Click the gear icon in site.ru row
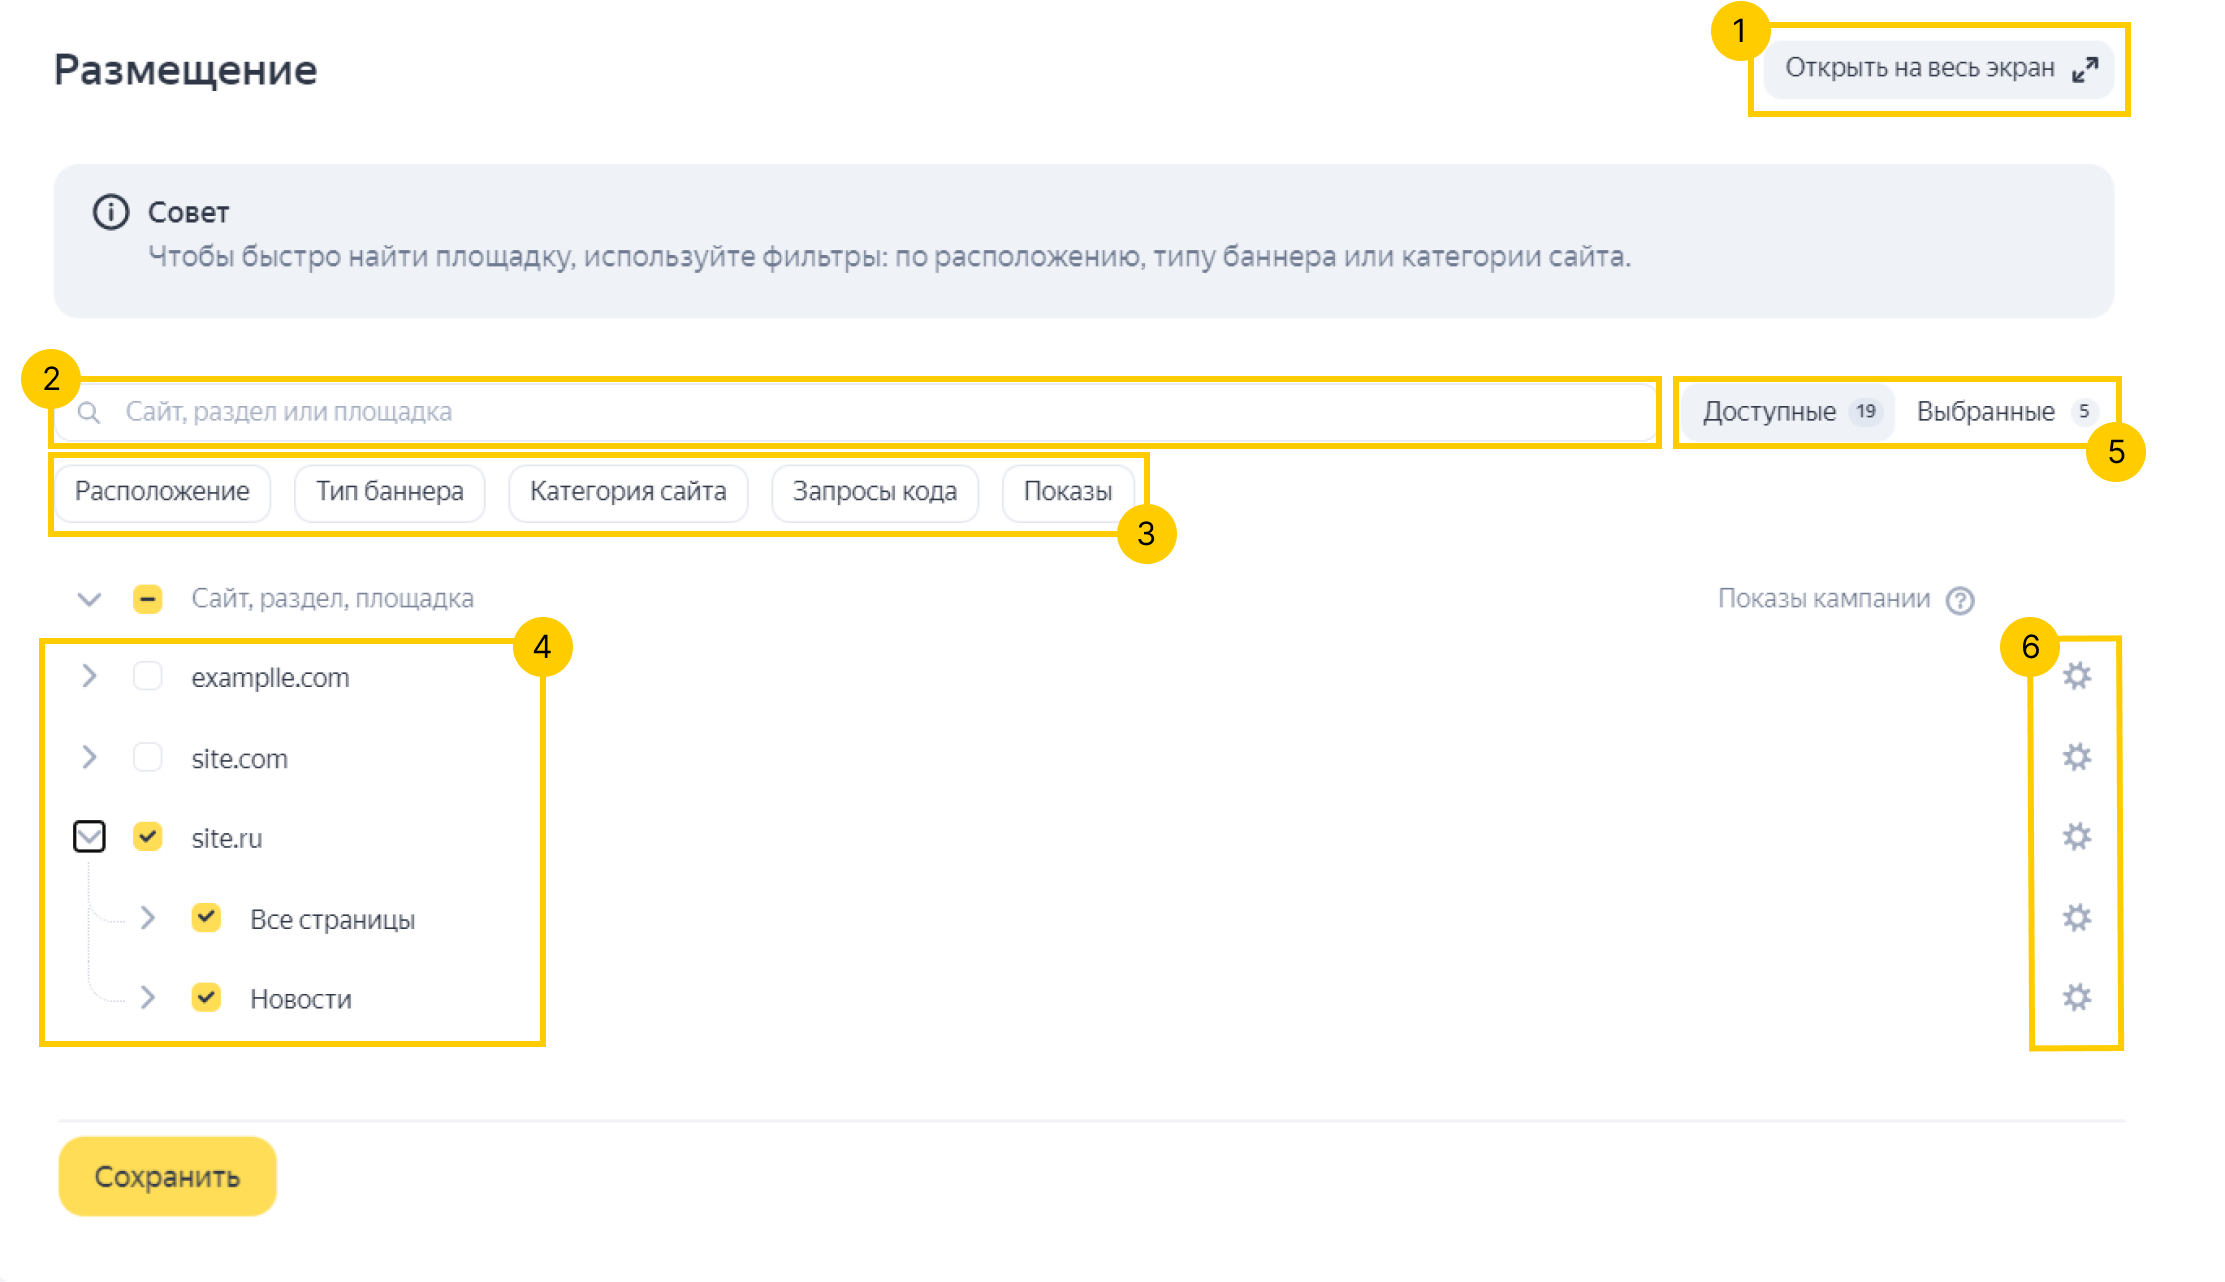This screenshot has height=1282, width=2225. (2076, 837)
